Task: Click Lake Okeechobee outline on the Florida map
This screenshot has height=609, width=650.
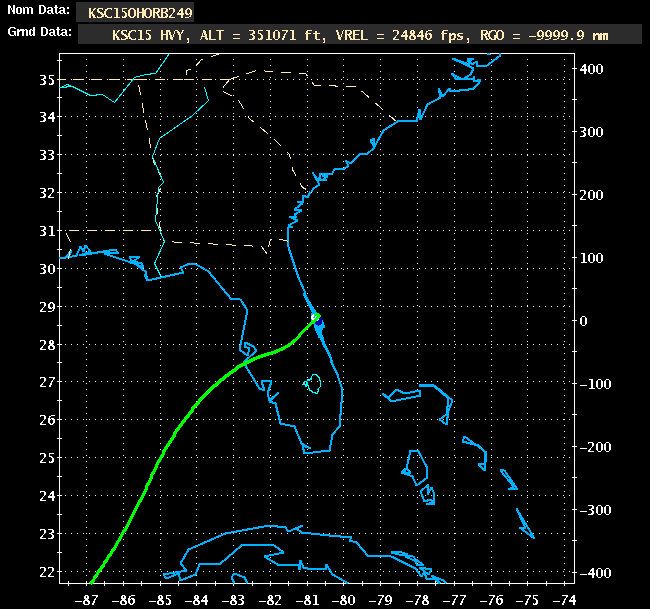Action: pyautogui.click(x=312, y=384)
